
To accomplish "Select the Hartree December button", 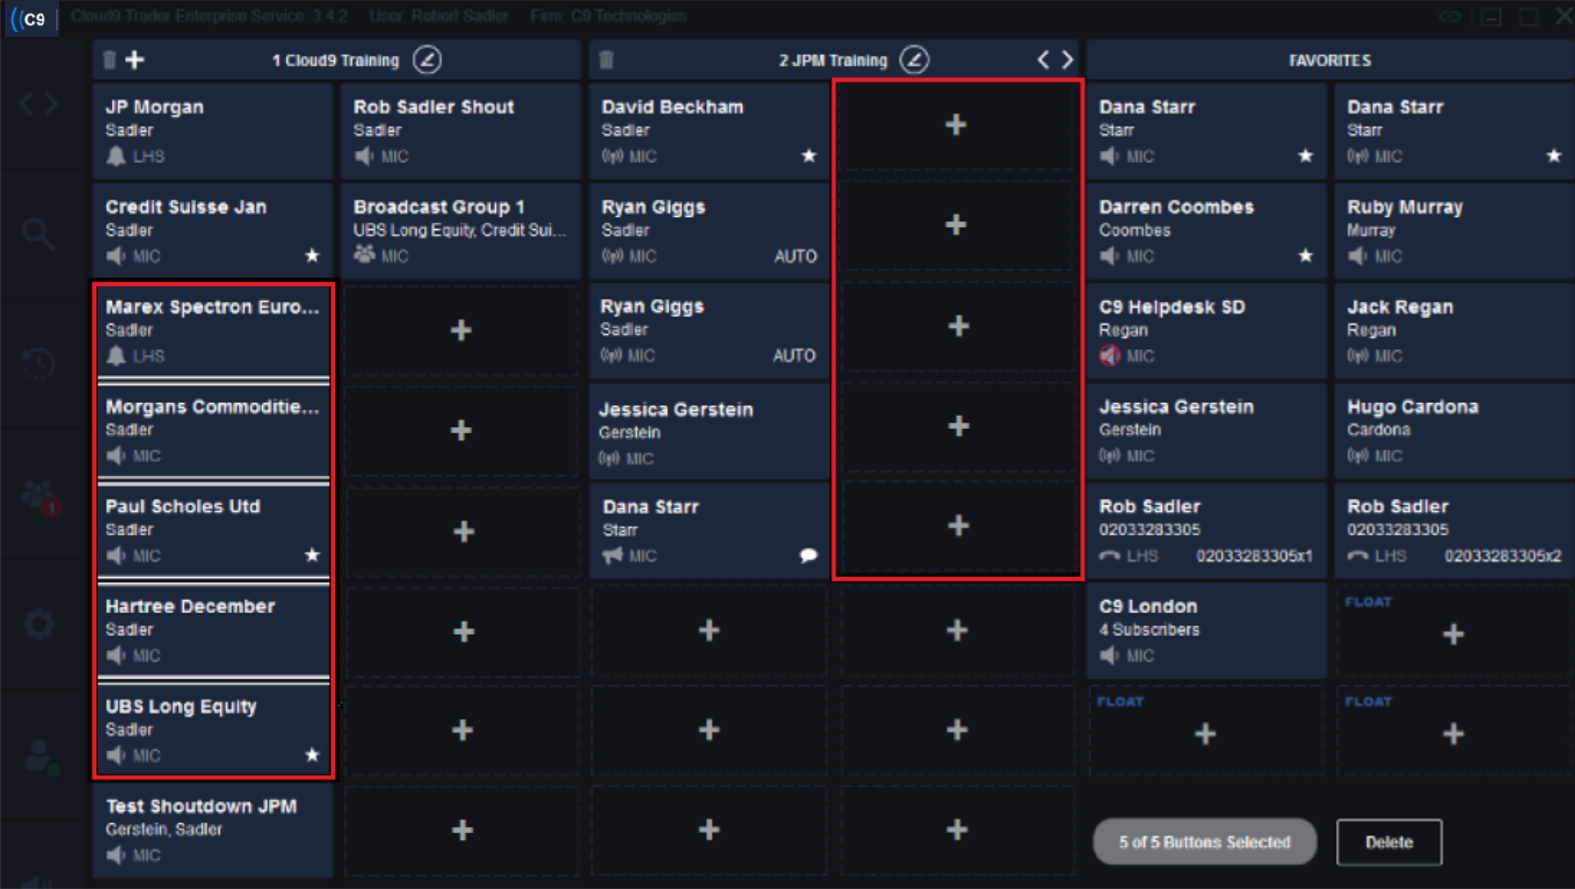I will (x=212, y=630).
